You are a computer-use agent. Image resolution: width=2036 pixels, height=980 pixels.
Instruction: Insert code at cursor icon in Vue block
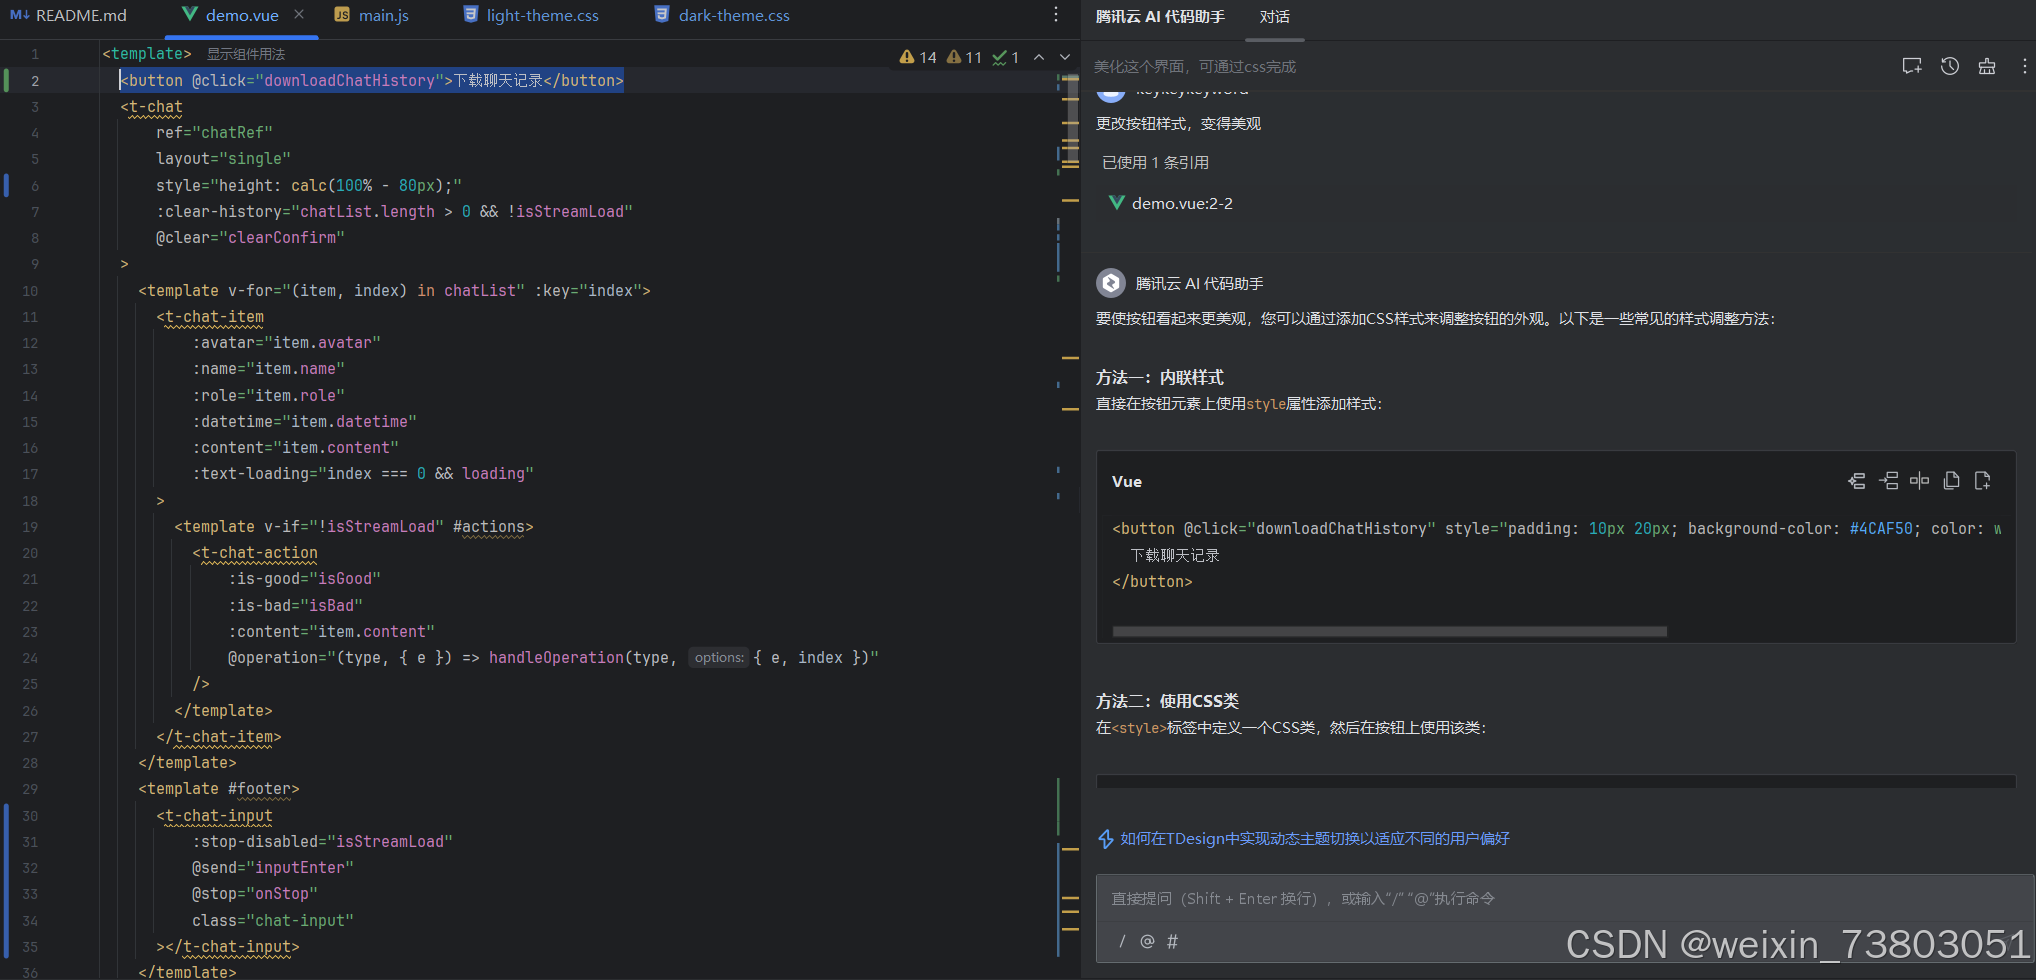point(1857,481)
